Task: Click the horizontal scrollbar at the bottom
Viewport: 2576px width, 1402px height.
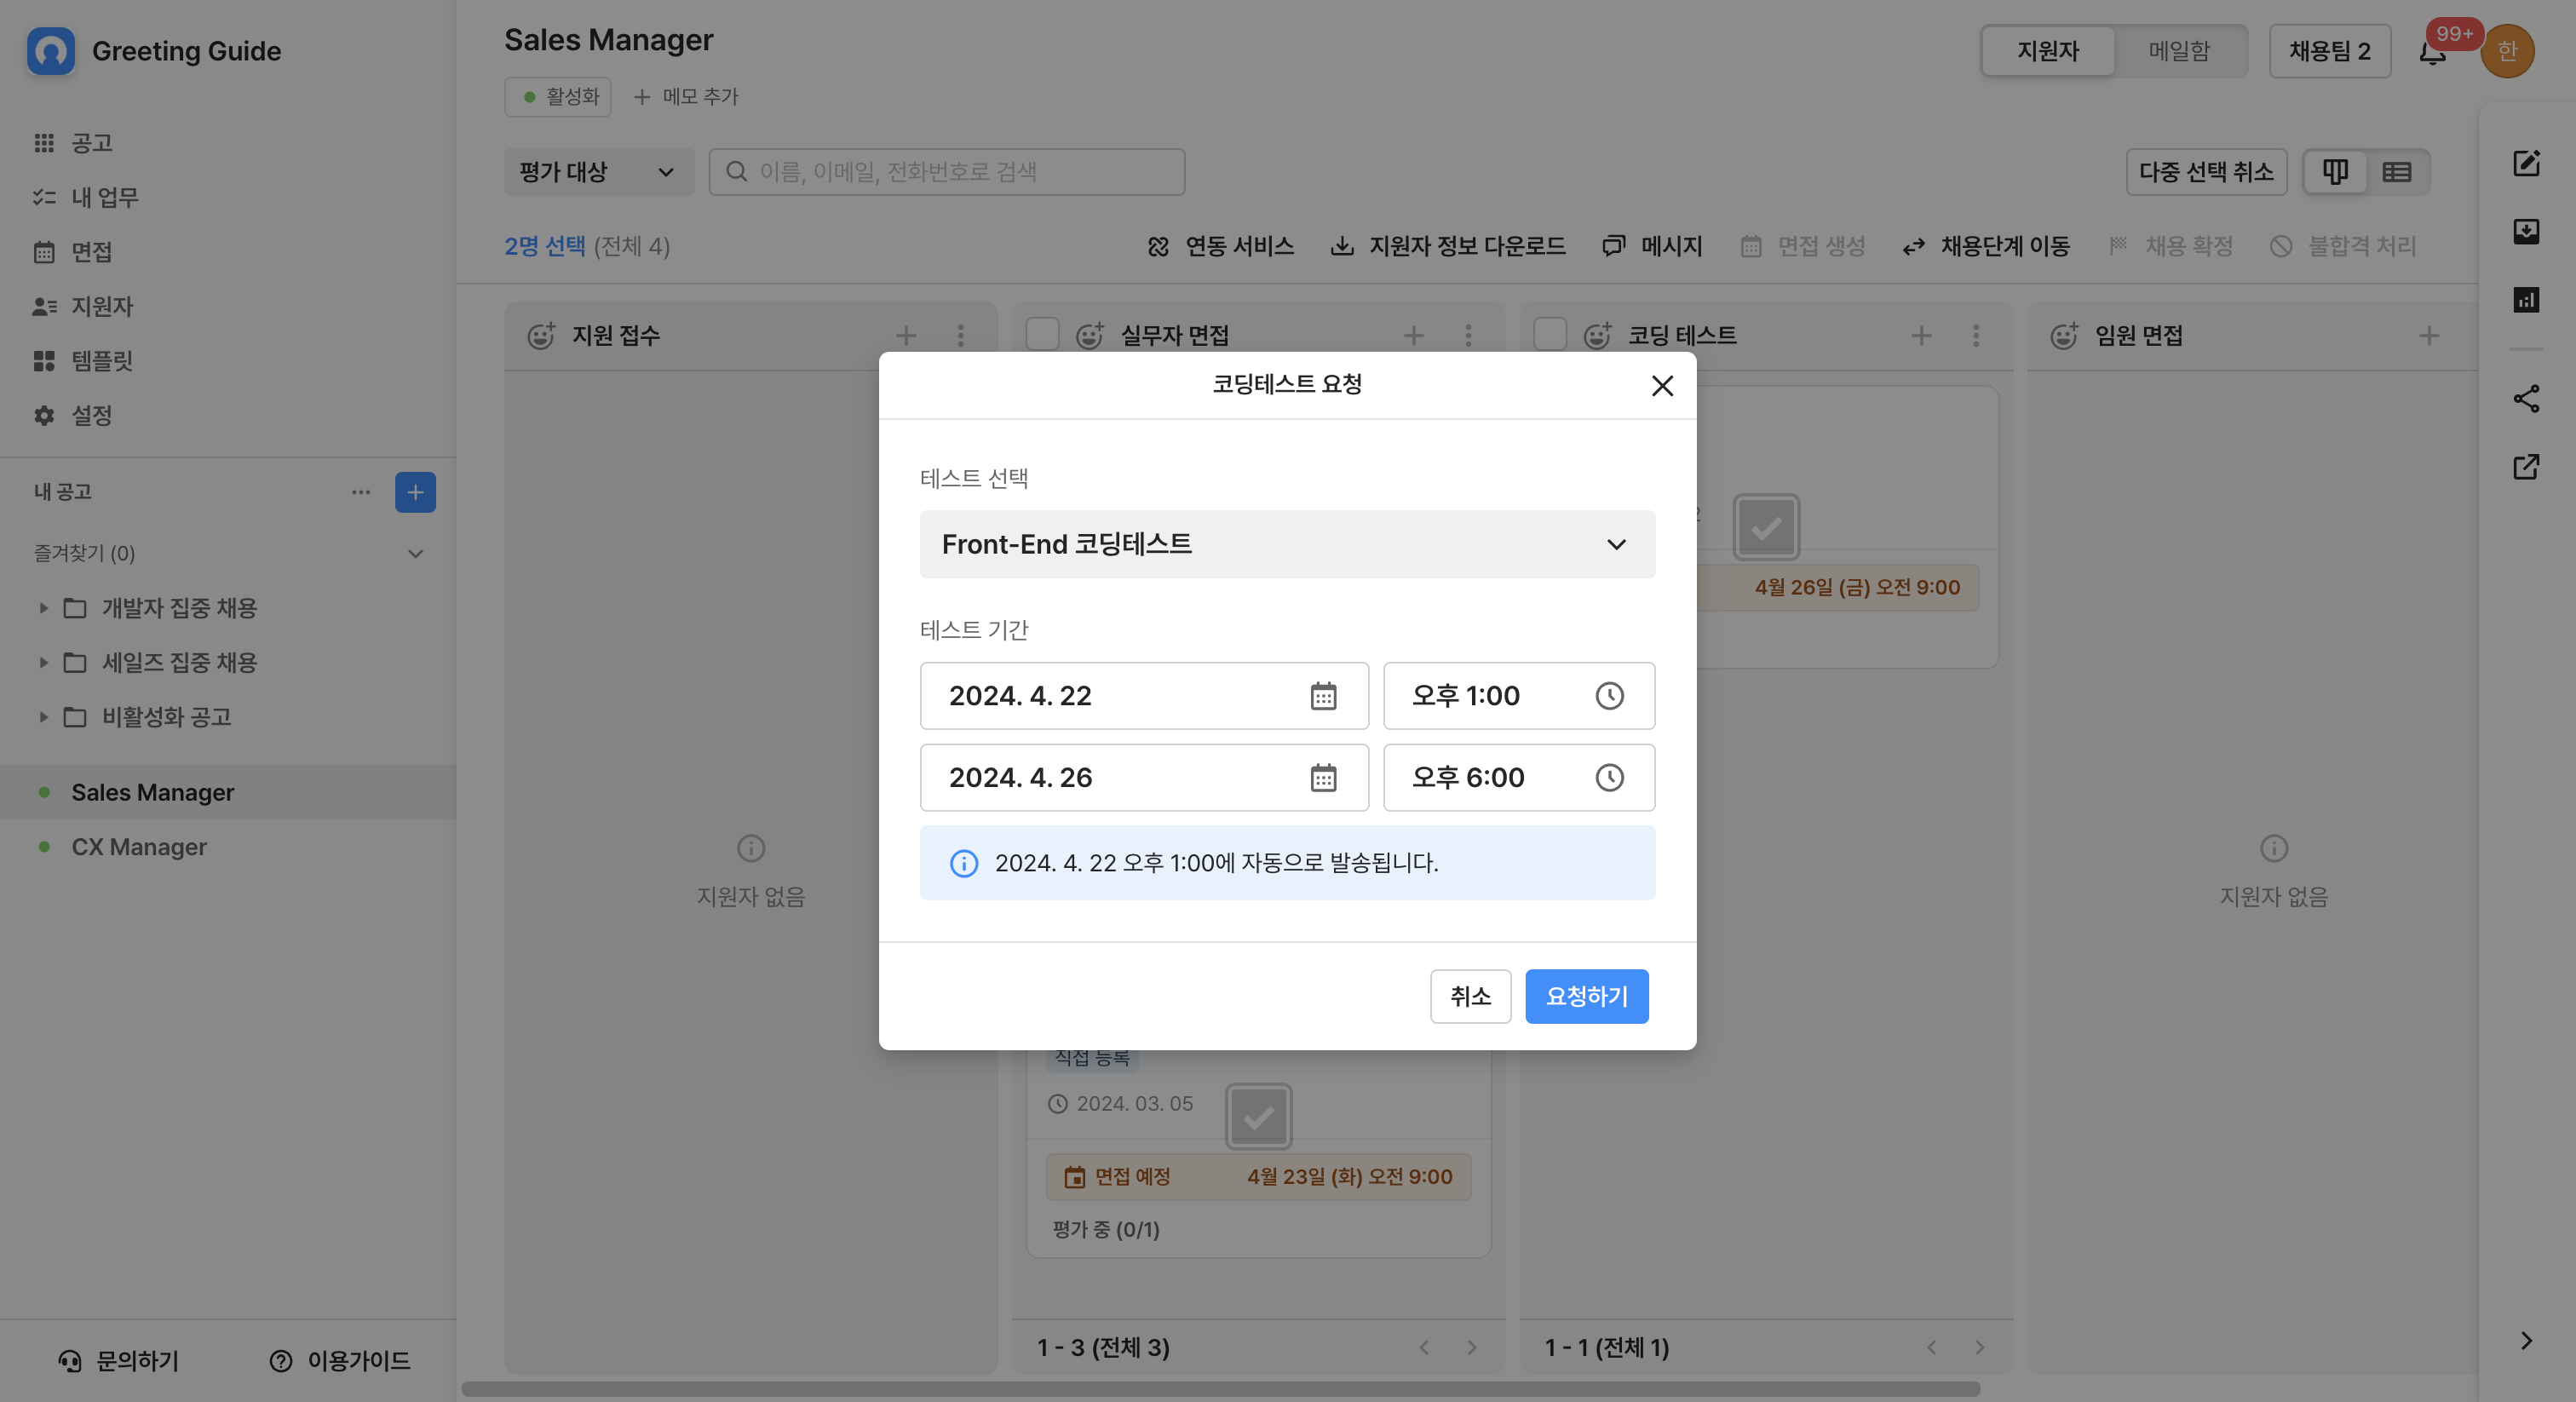Action: pyautogui.click(x=1220, y=1390)
